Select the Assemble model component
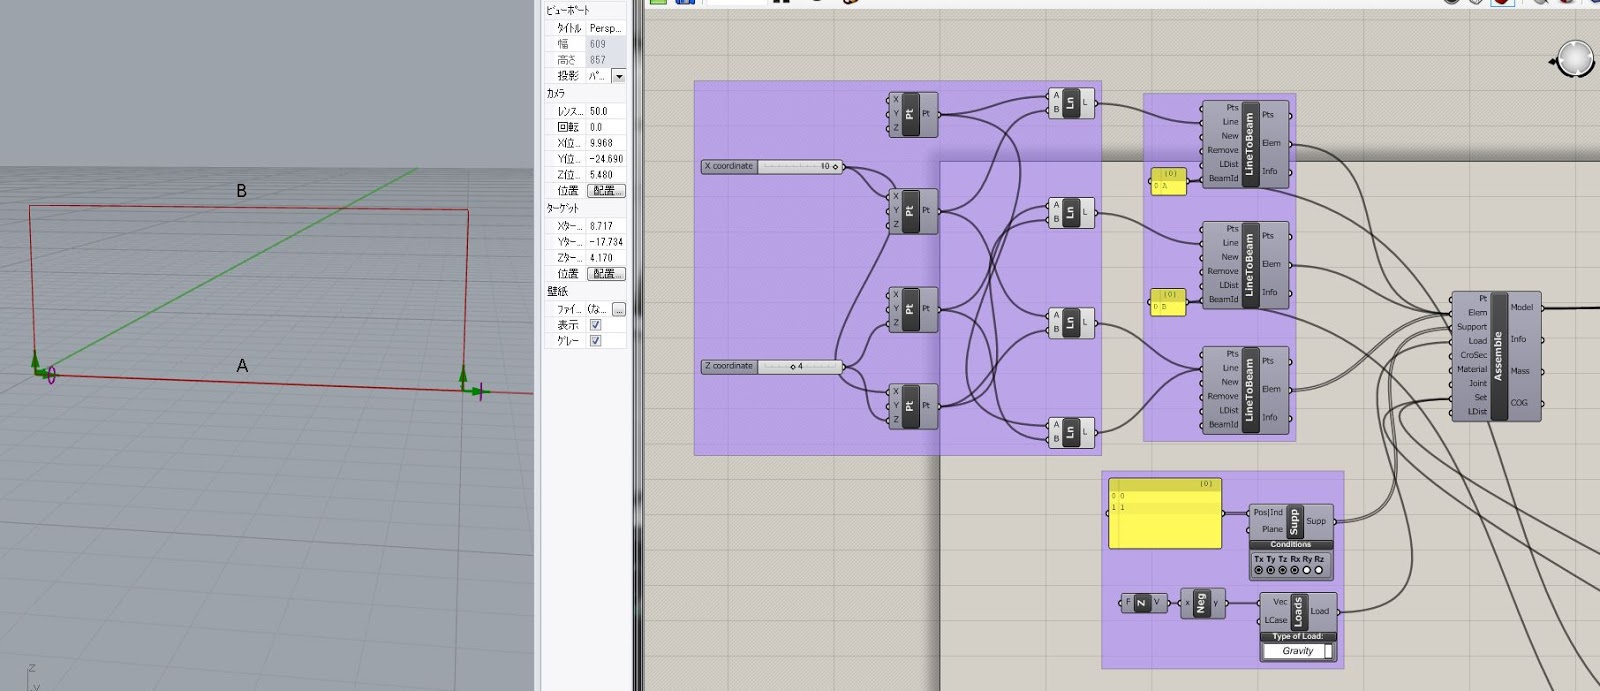Screen dimensions: 1600x691 click(x=1498, y=356)
